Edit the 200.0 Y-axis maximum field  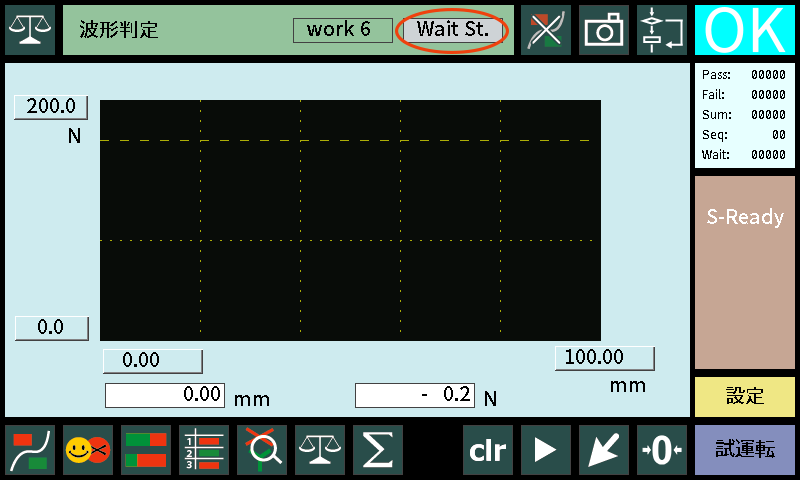coord(51,107)
